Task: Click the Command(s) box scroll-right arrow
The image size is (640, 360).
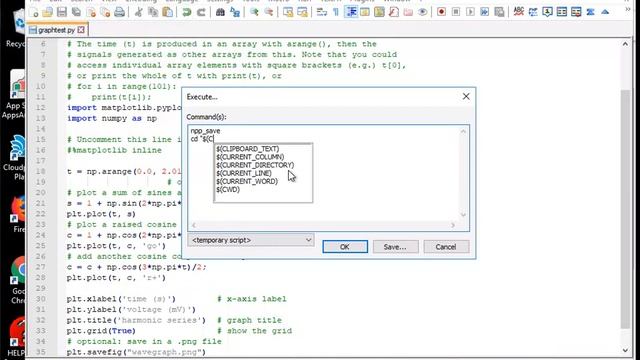Action: click(x=453, y=225)
